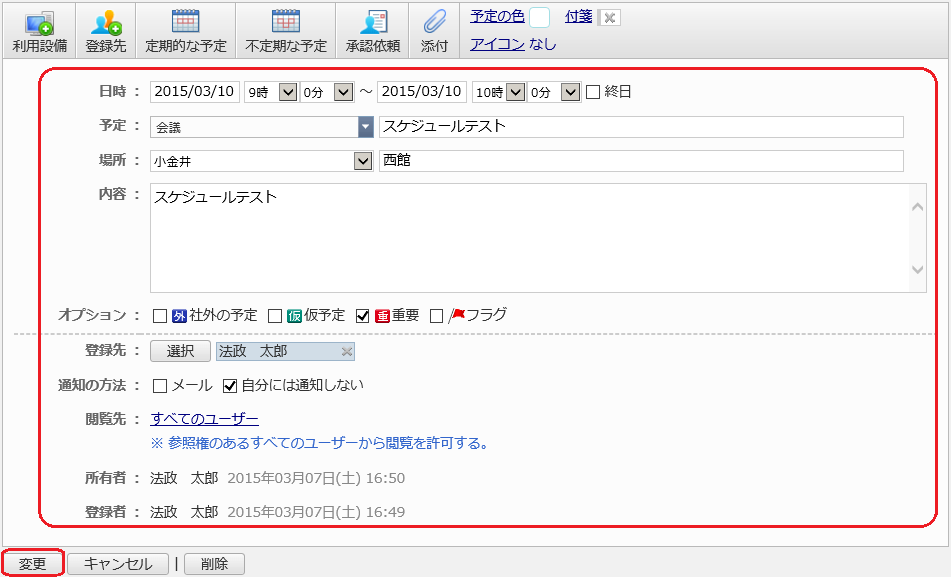
Task: Remove the 付箋 sticky note with X icon
Action: tap(609, 18)
